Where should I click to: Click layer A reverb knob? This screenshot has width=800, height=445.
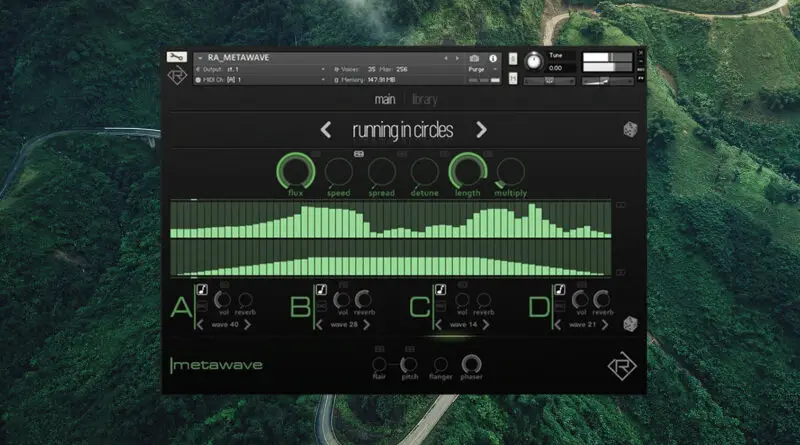(245, 300)
